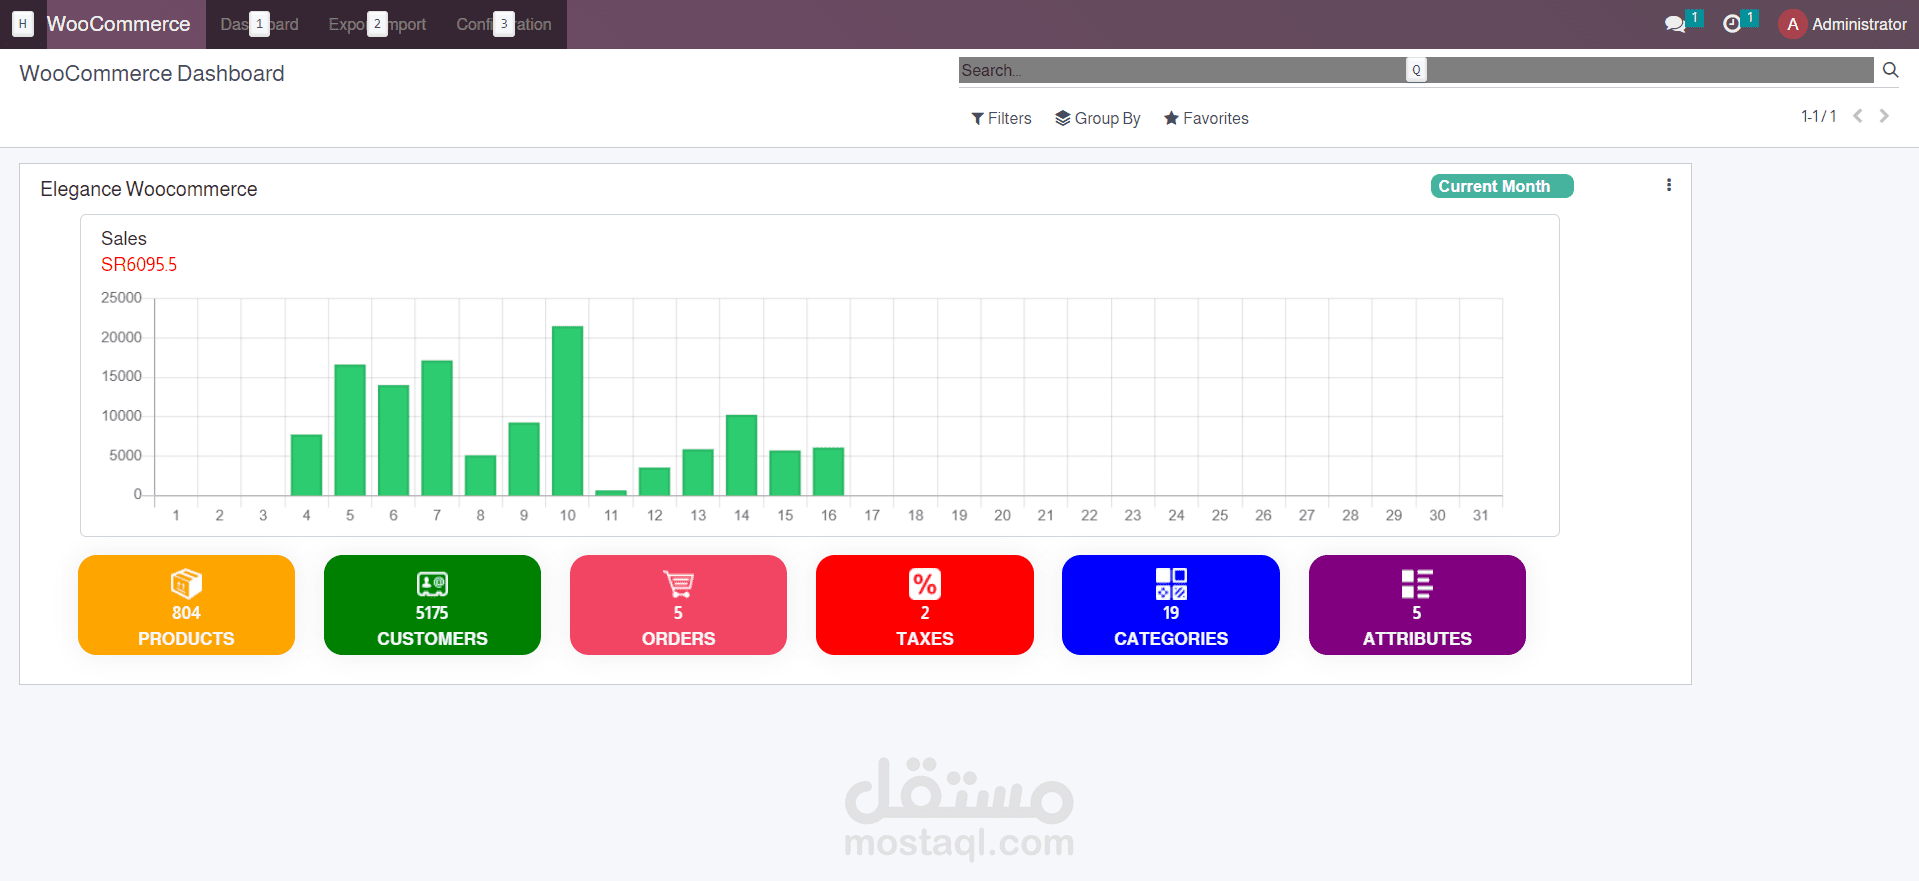
Task: Click the Administrator avatar icon
Action: (x=1792, y=24)
